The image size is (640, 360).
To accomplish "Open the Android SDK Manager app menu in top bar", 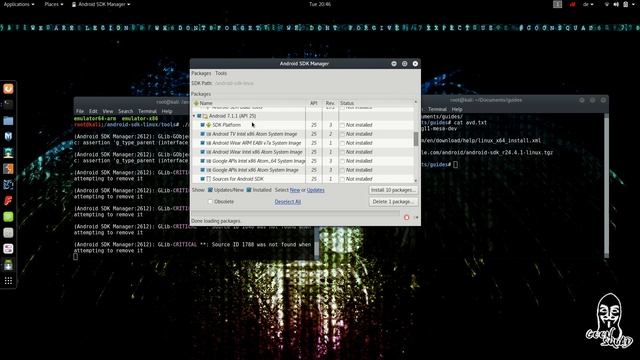I will [101, 4].
